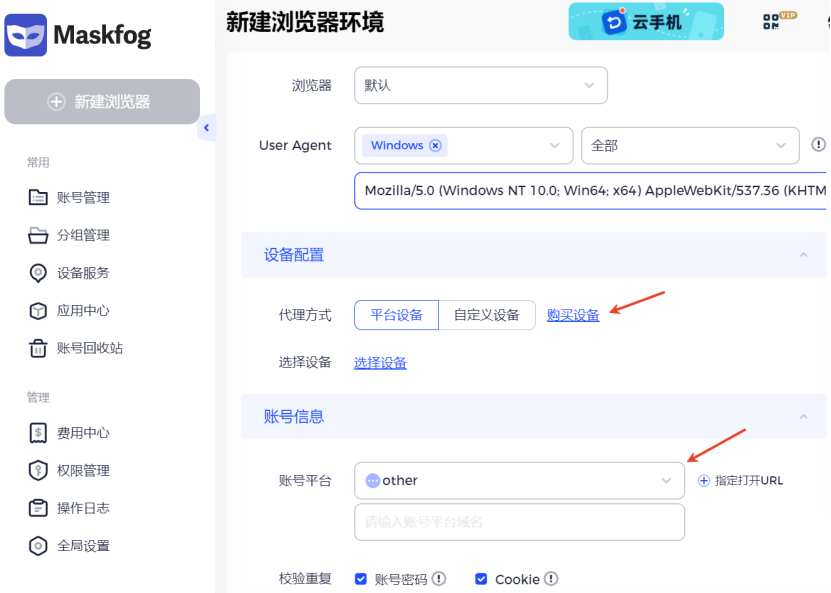
Task: Collapse the 设备配置 section
Action: (803, 255)
